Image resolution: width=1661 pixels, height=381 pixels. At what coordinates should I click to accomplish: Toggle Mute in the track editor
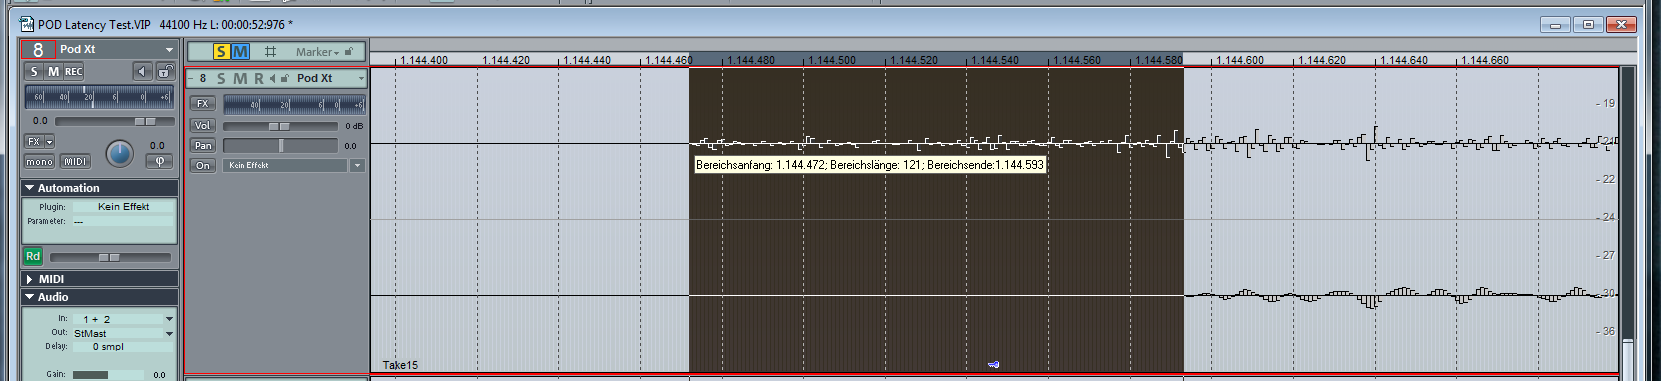click(53, 71)
